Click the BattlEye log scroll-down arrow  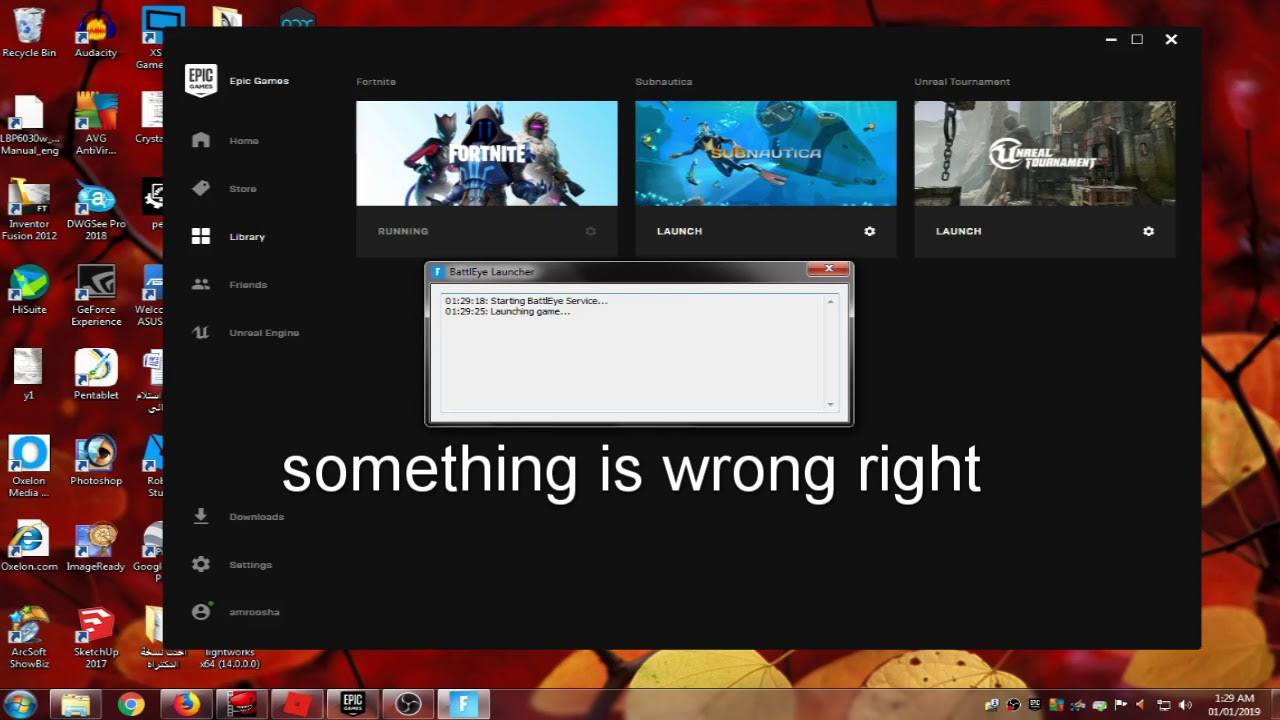[x=830, y=404]
